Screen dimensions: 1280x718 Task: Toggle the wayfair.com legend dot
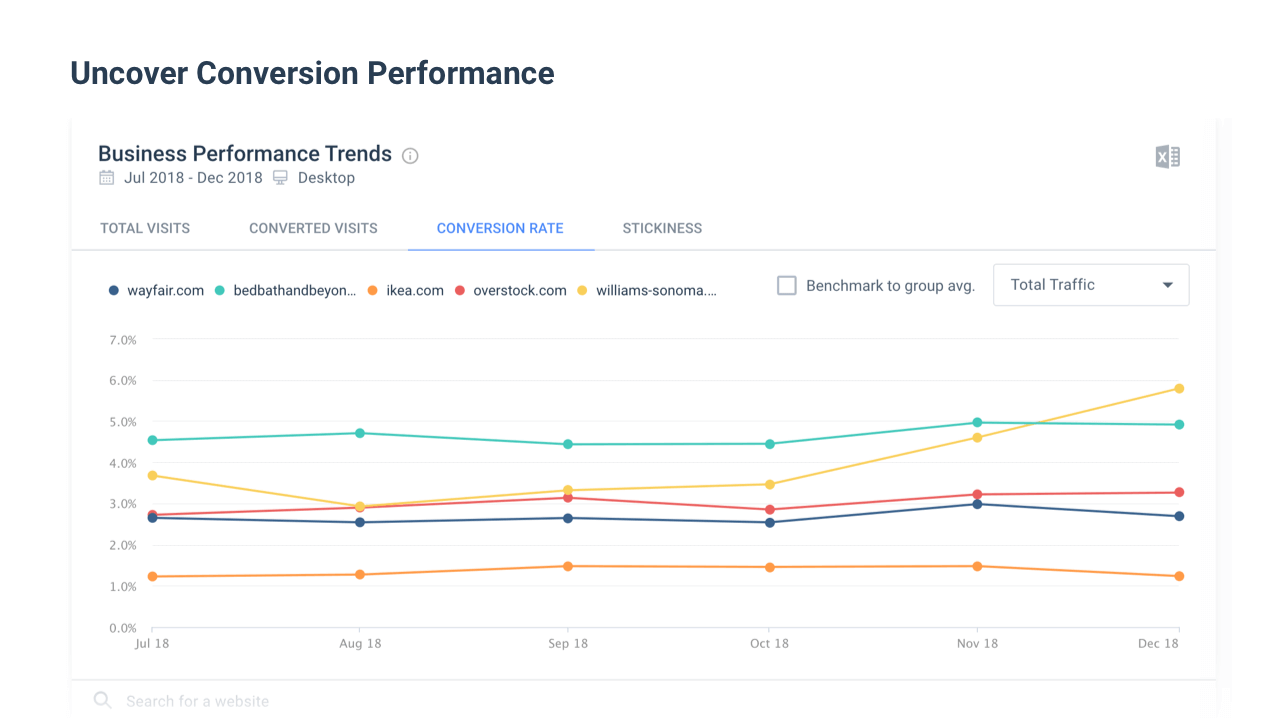click(x=113, y=291)
